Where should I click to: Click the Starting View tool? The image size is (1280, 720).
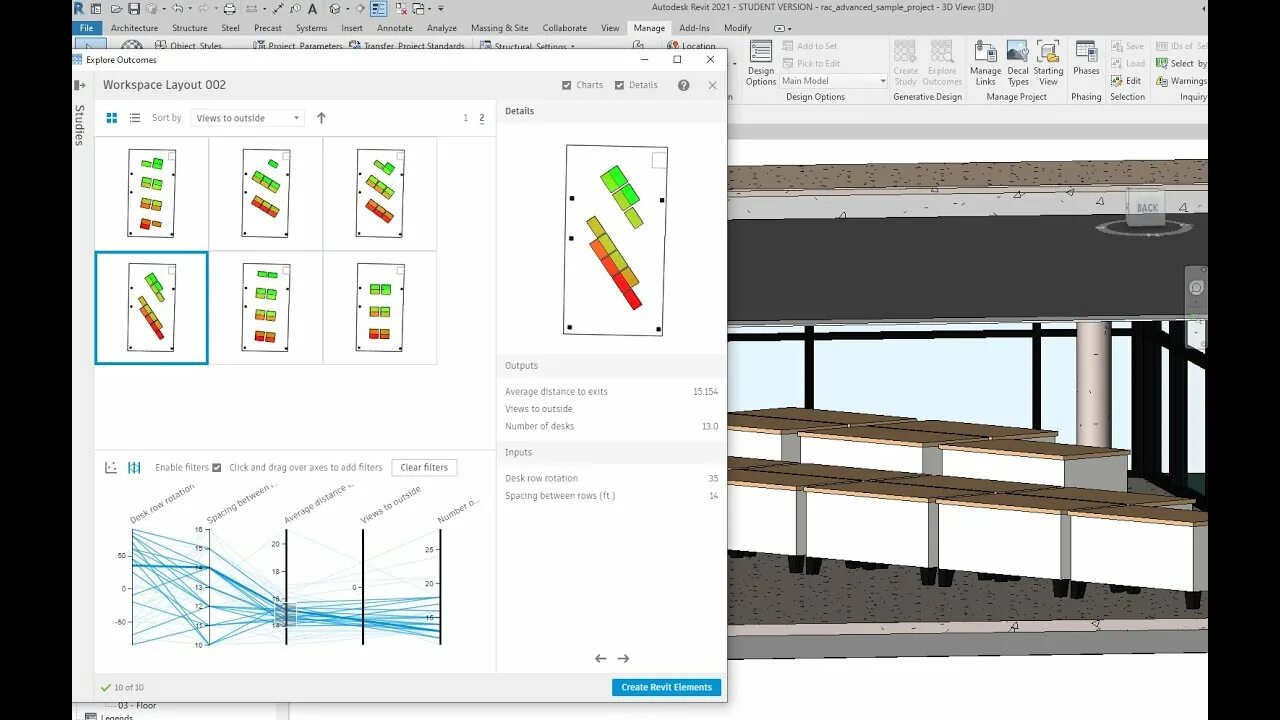click(x=1048, y=63)
